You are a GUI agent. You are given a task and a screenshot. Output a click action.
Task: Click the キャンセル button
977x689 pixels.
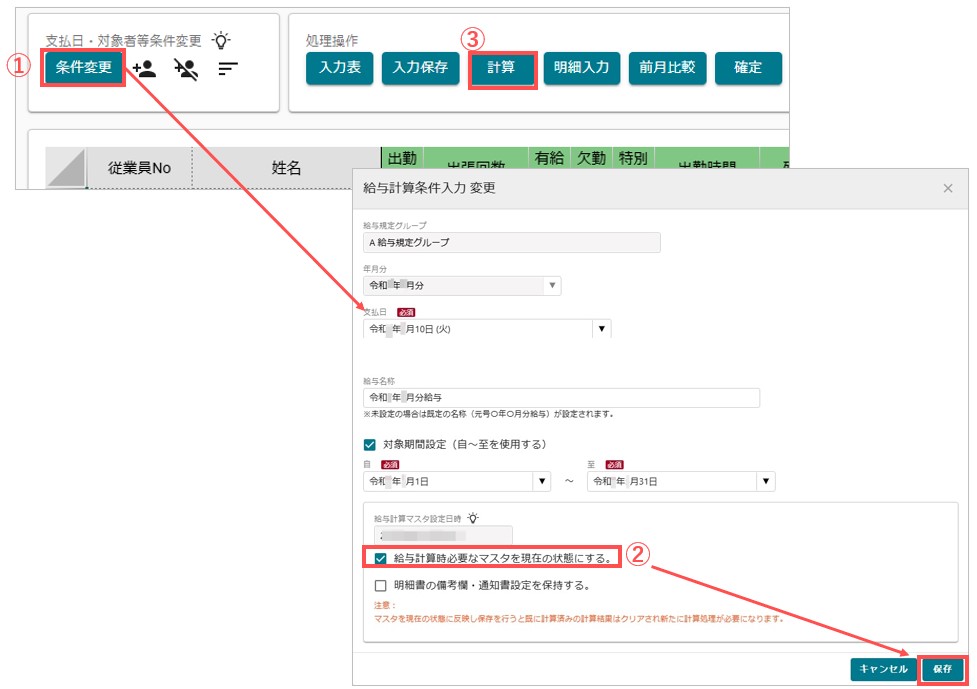(x=883, y=669)
